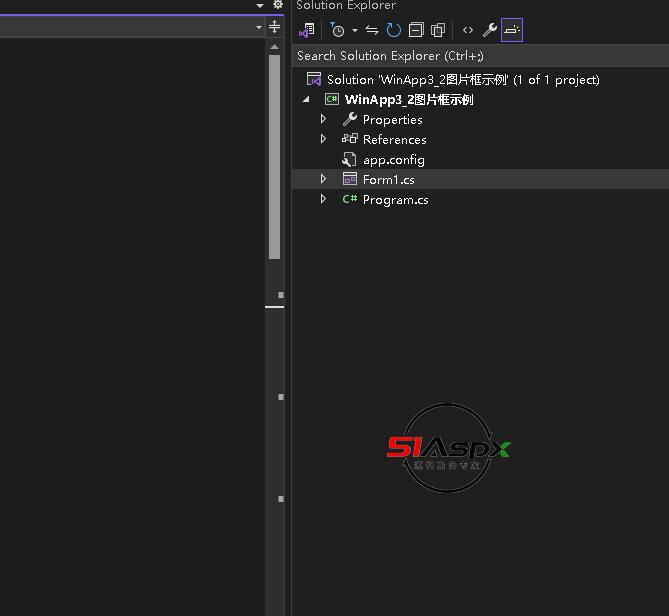Click the editor vertical scrollbar thumb
Screen dimensions: 669x616
click(x=274, y=157)
